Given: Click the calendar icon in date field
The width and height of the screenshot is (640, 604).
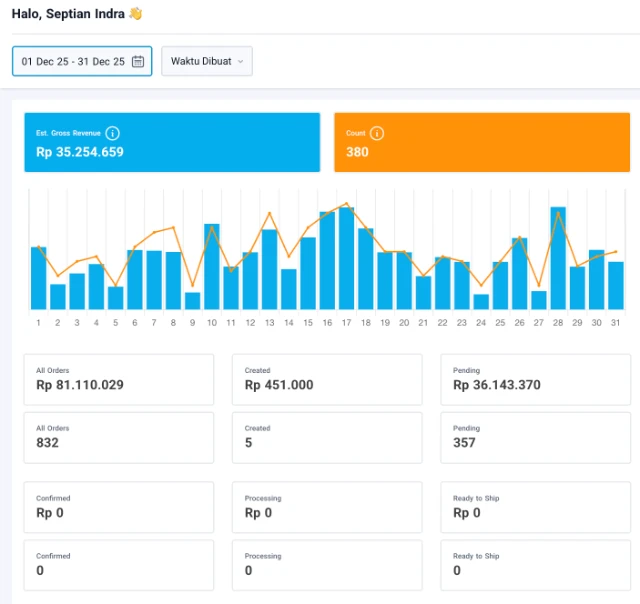Looking at the screenshot, I should (138, 61).
